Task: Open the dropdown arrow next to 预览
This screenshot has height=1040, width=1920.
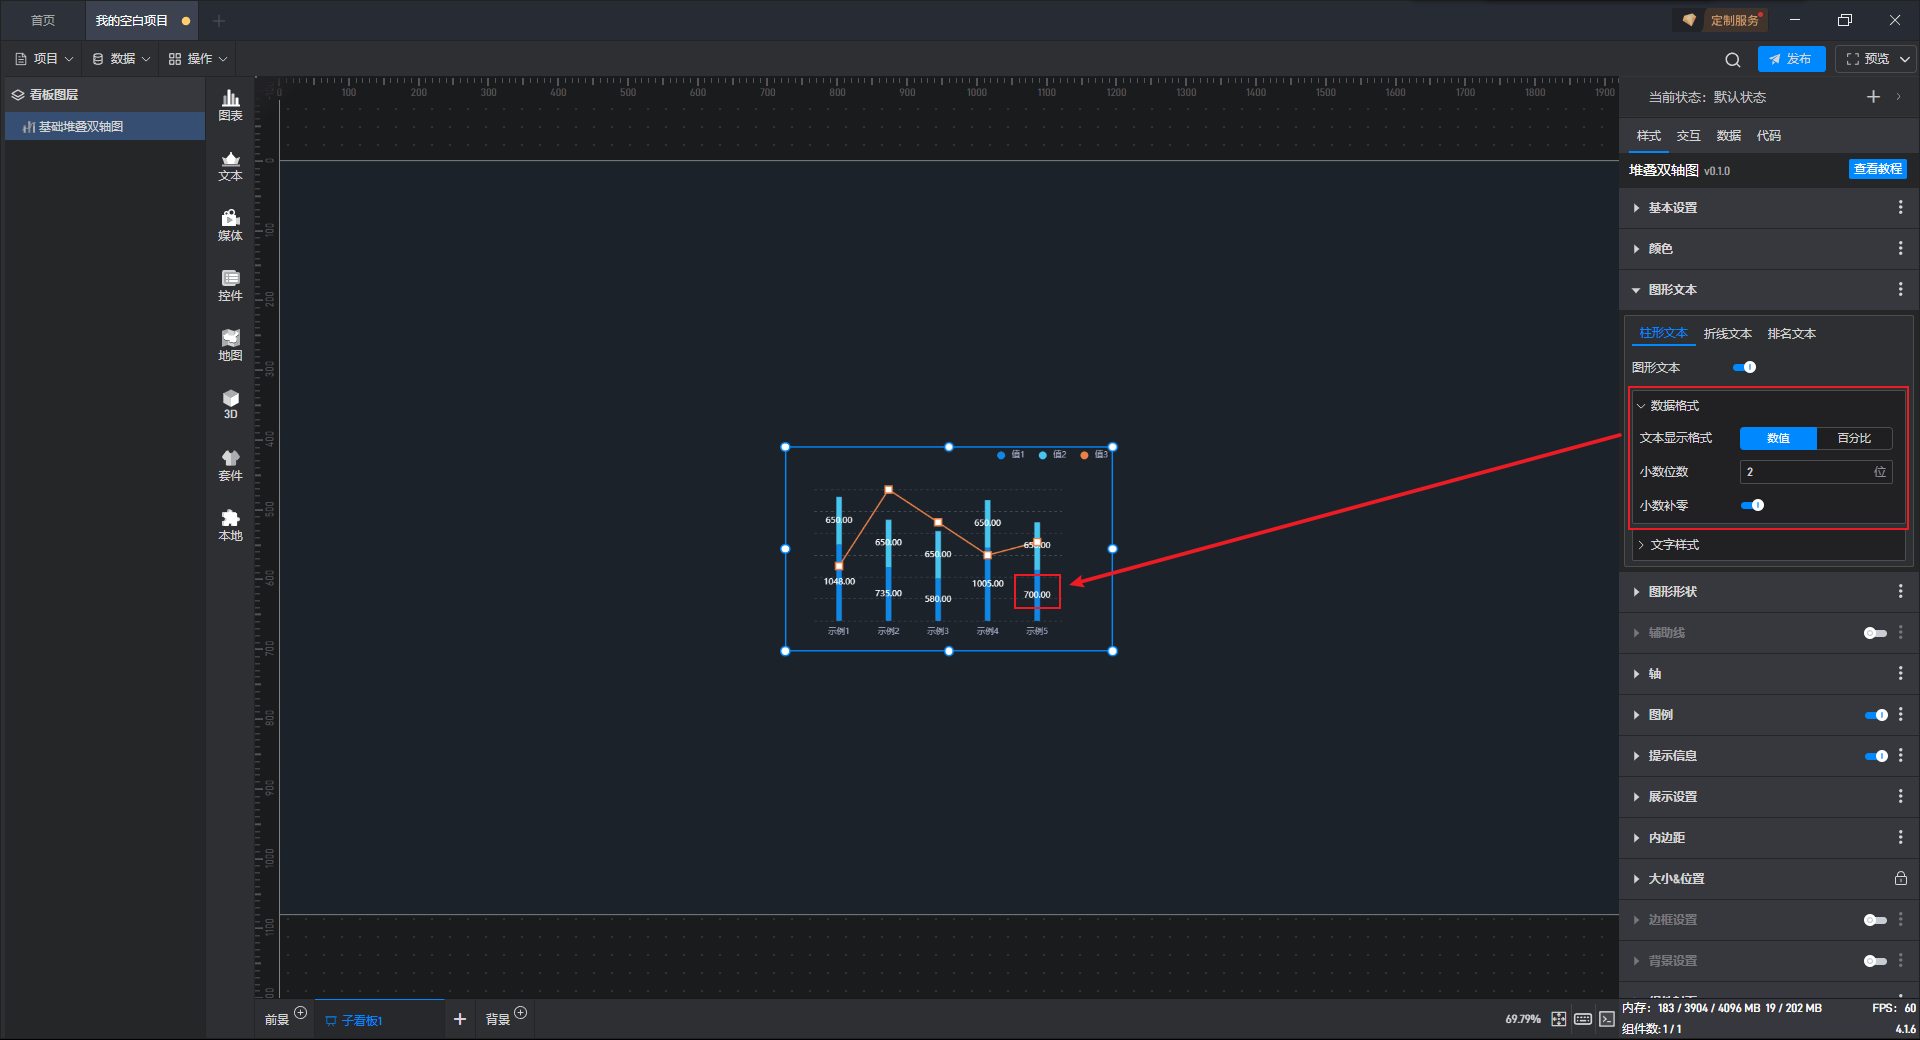Action: pyautogui.click(x=1905, y=59)
